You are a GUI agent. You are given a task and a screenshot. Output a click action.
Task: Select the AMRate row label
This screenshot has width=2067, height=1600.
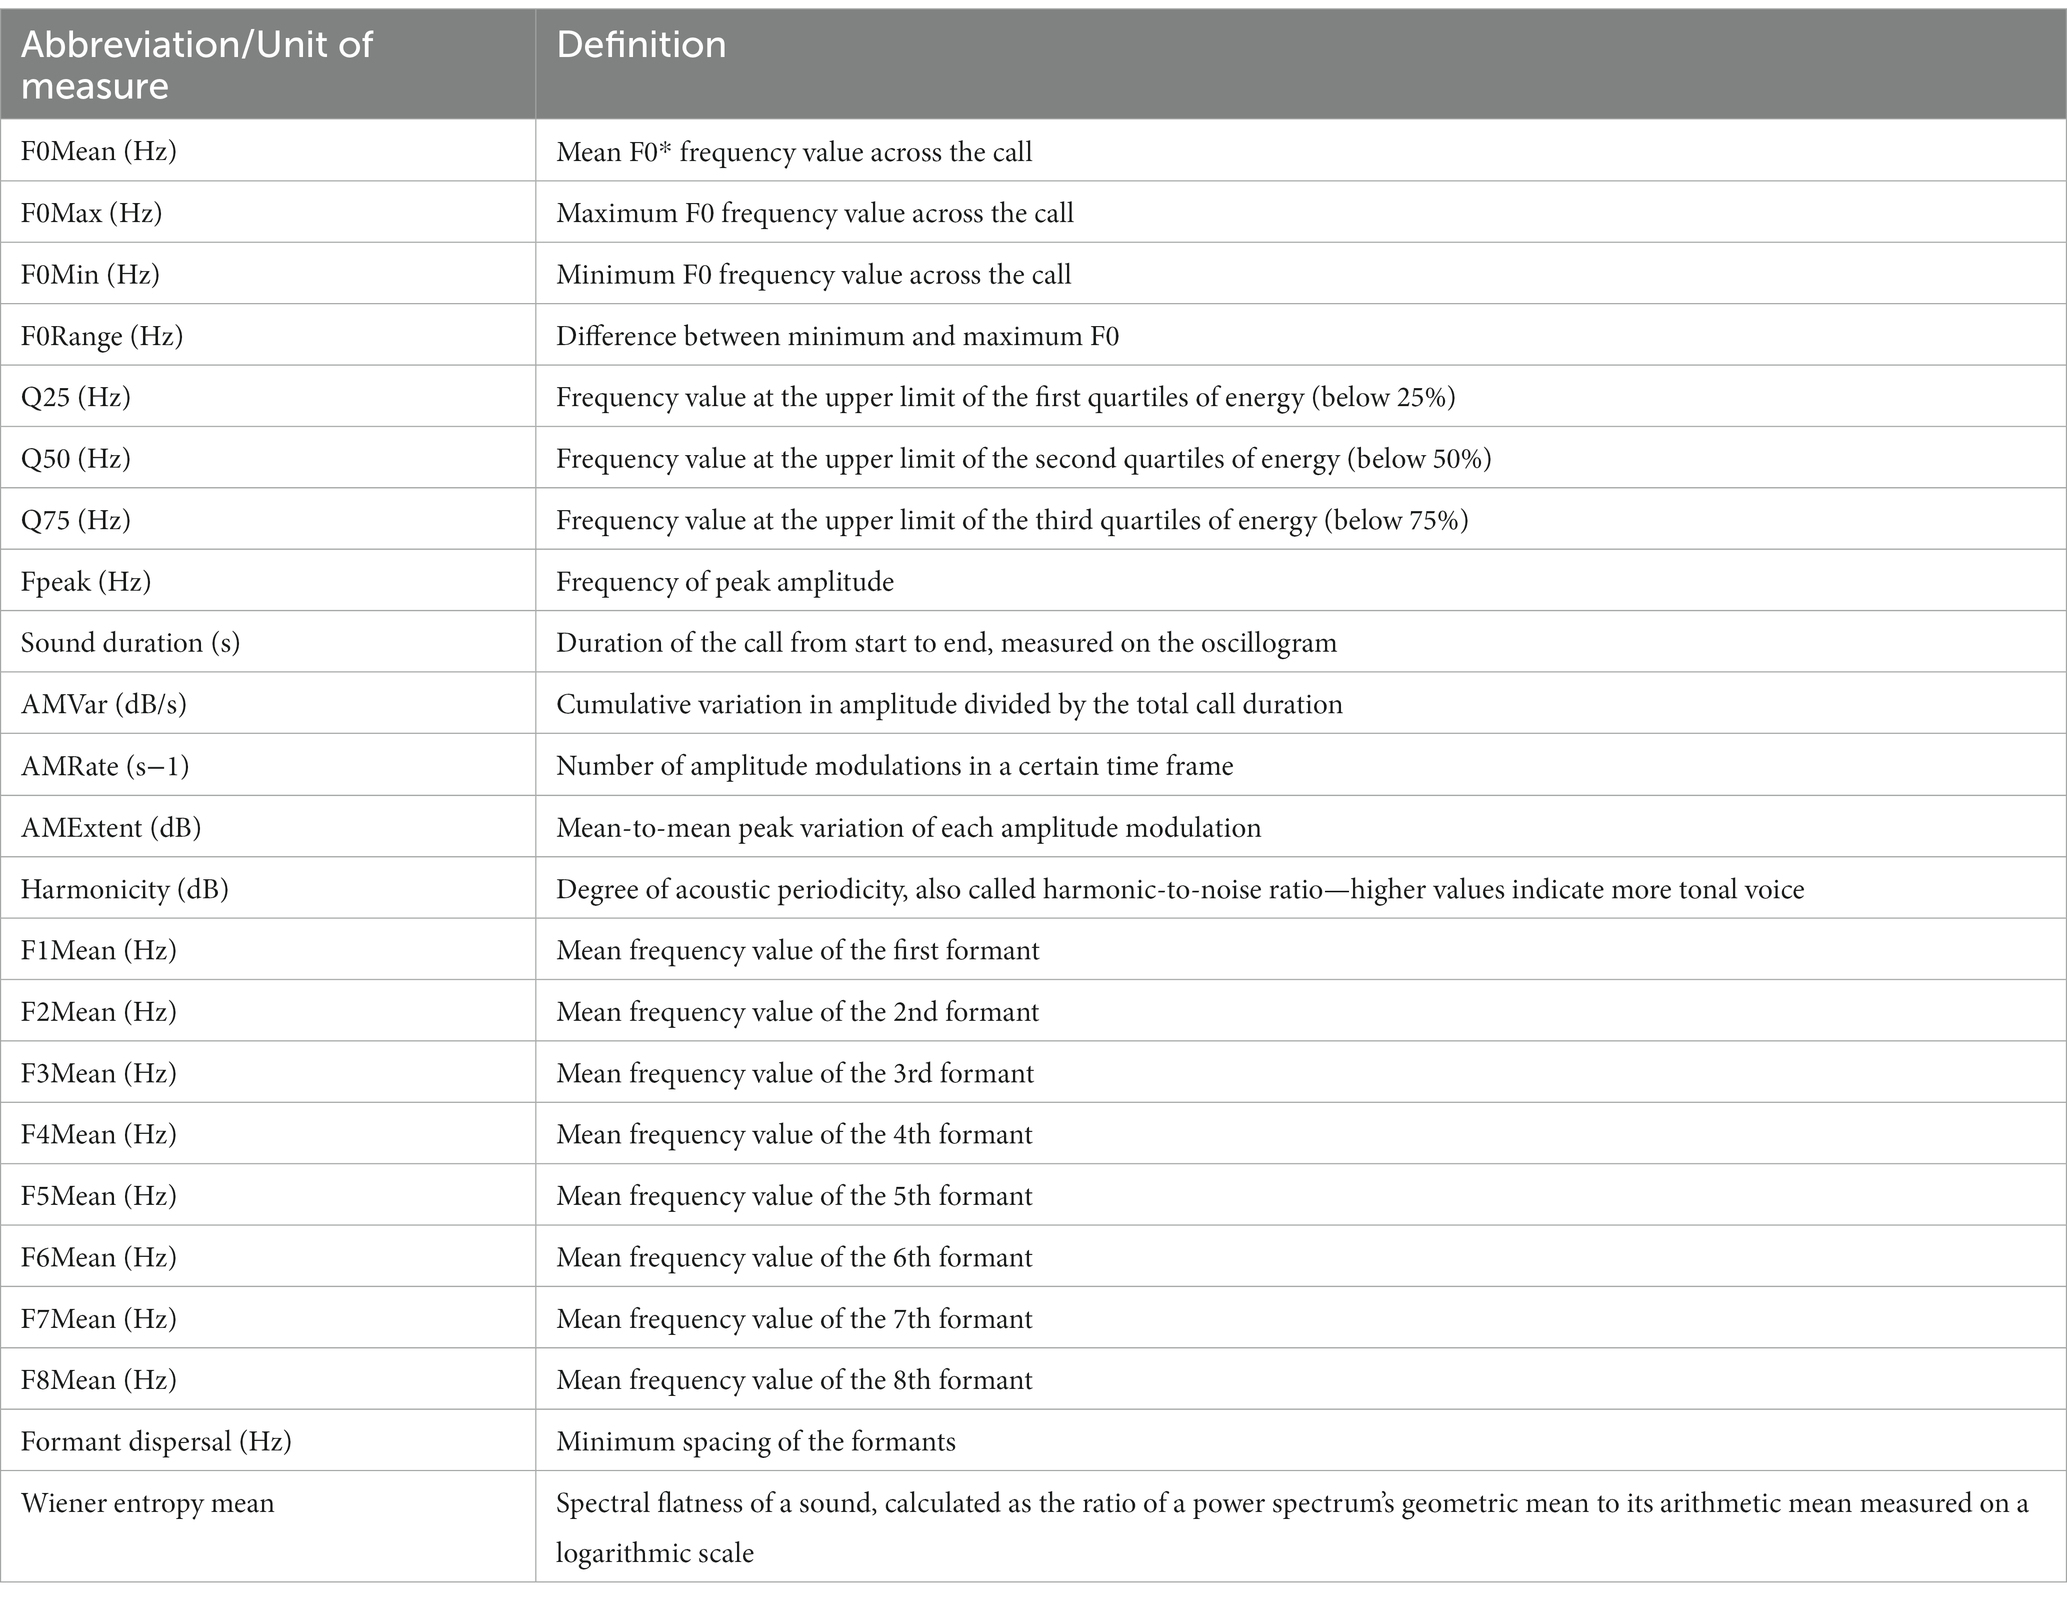[x=105, y=766]
